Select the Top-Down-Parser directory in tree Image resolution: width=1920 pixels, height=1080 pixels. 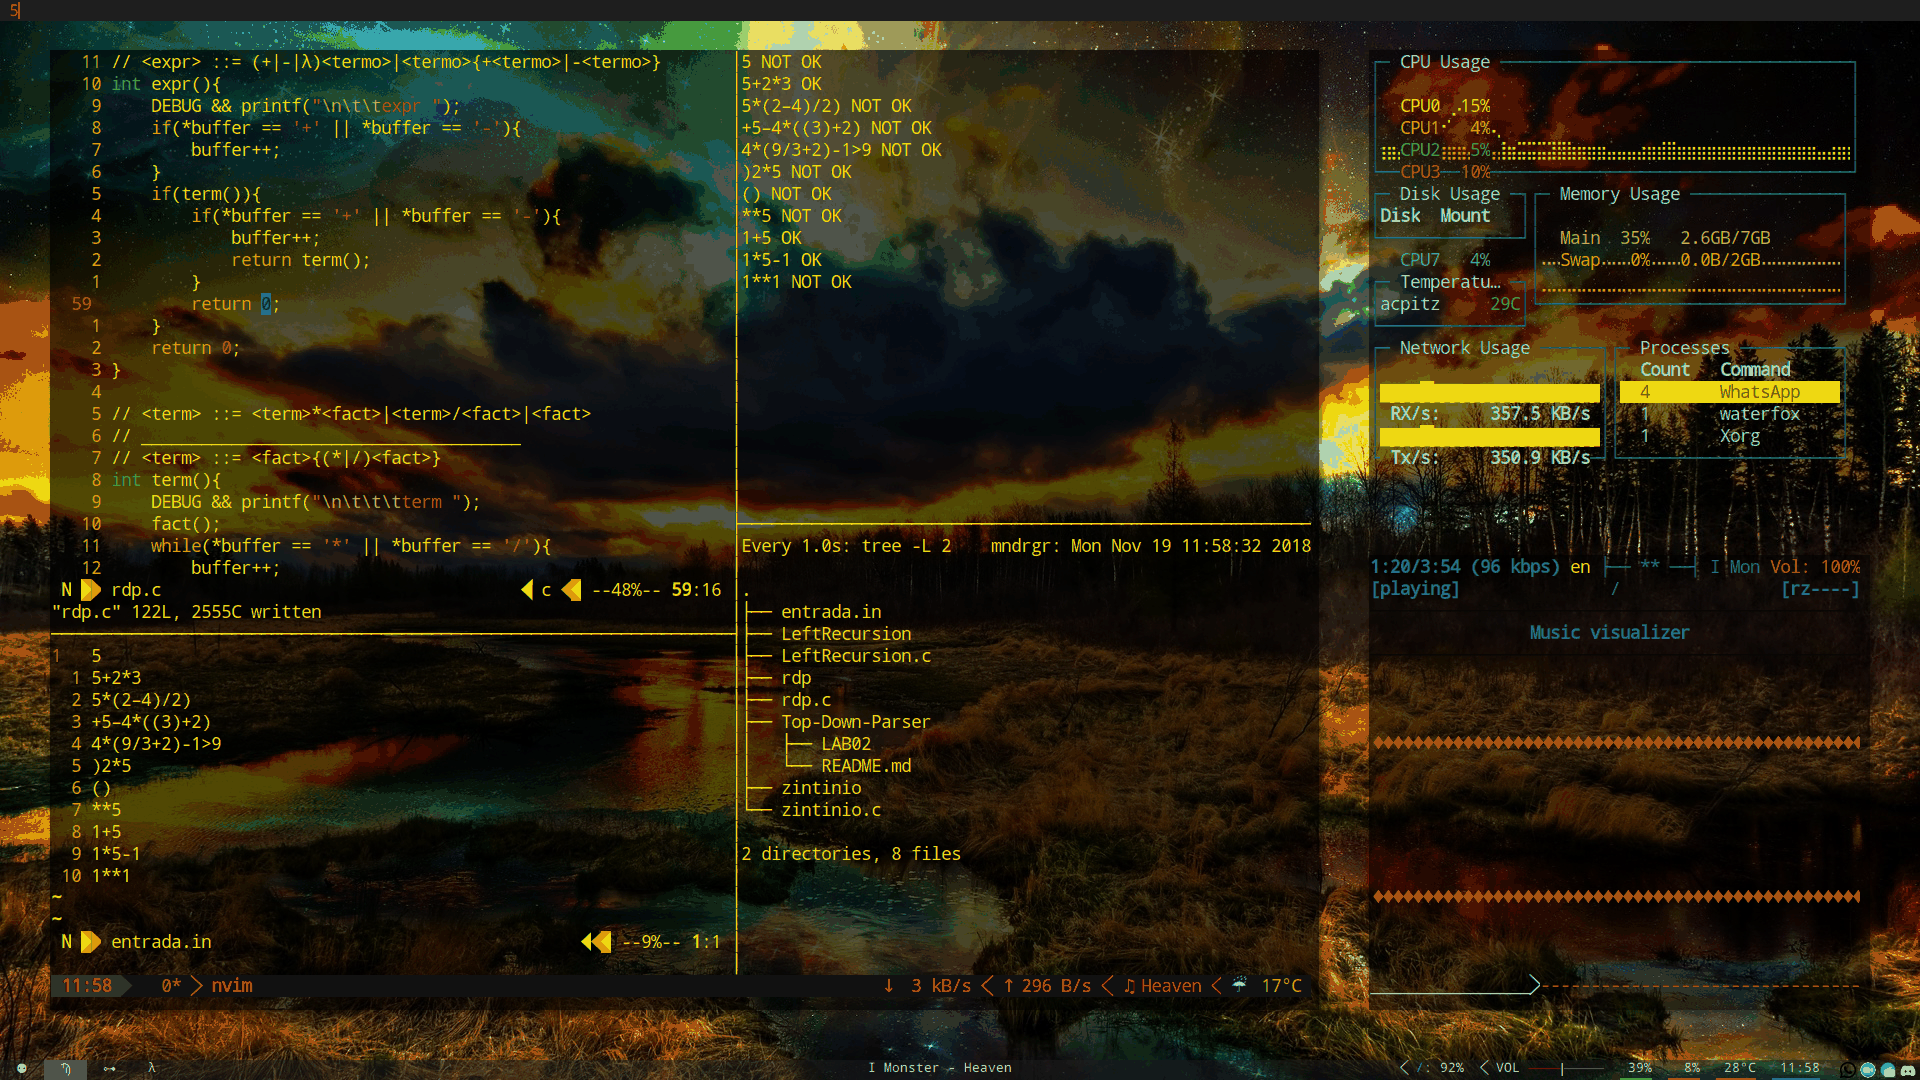click(855, 722)
